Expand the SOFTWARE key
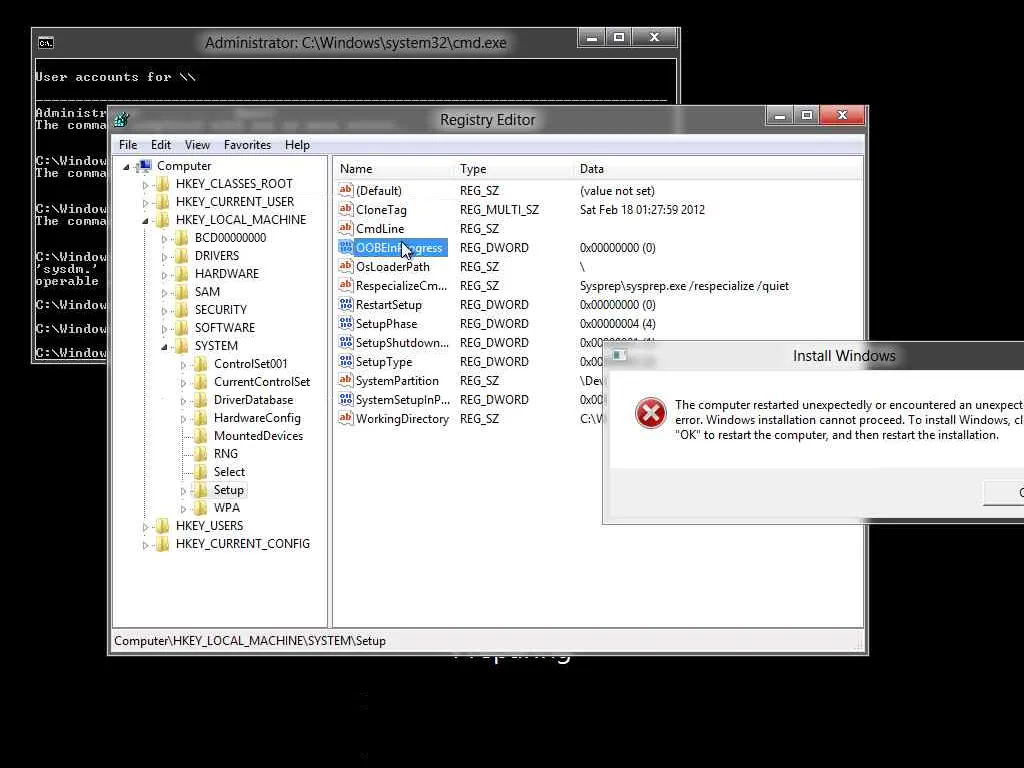The width and height of the screenshot is (1024, 768). tap(164, 329)
